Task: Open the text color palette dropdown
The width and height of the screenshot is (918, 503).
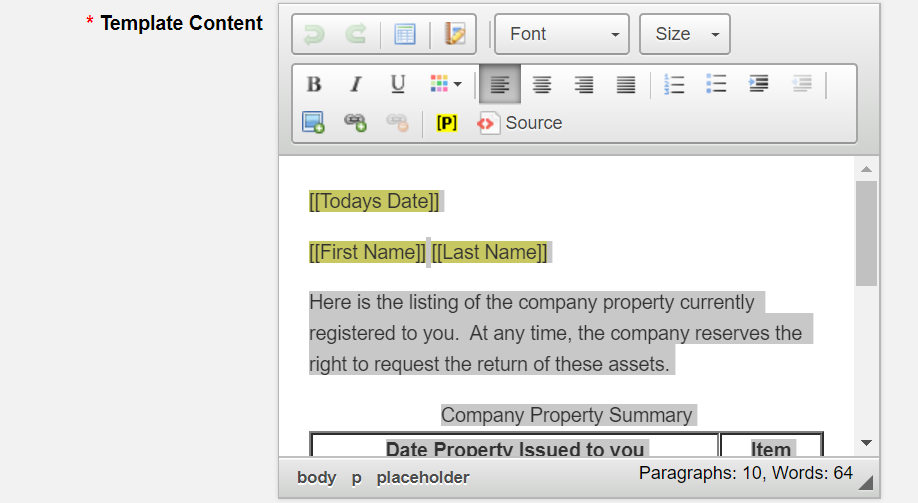Action: (446, 84)
